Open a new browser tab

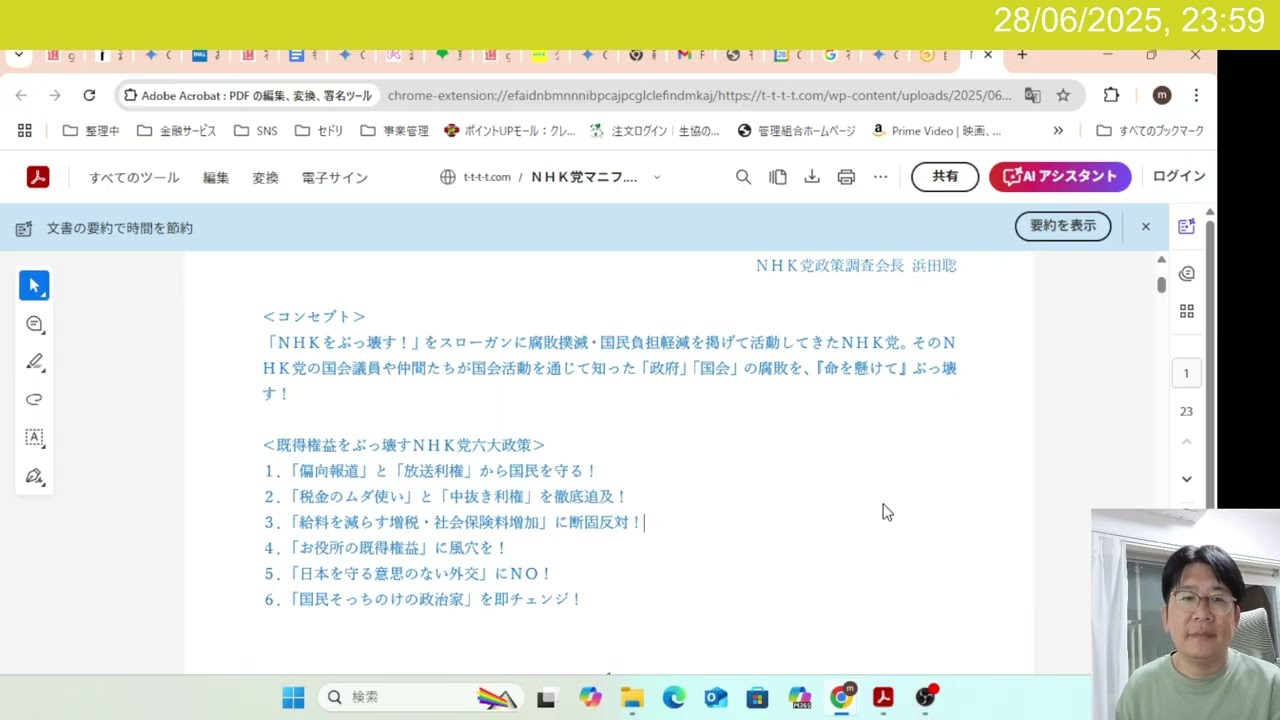pyautogui.click(x=1022, y=55)
